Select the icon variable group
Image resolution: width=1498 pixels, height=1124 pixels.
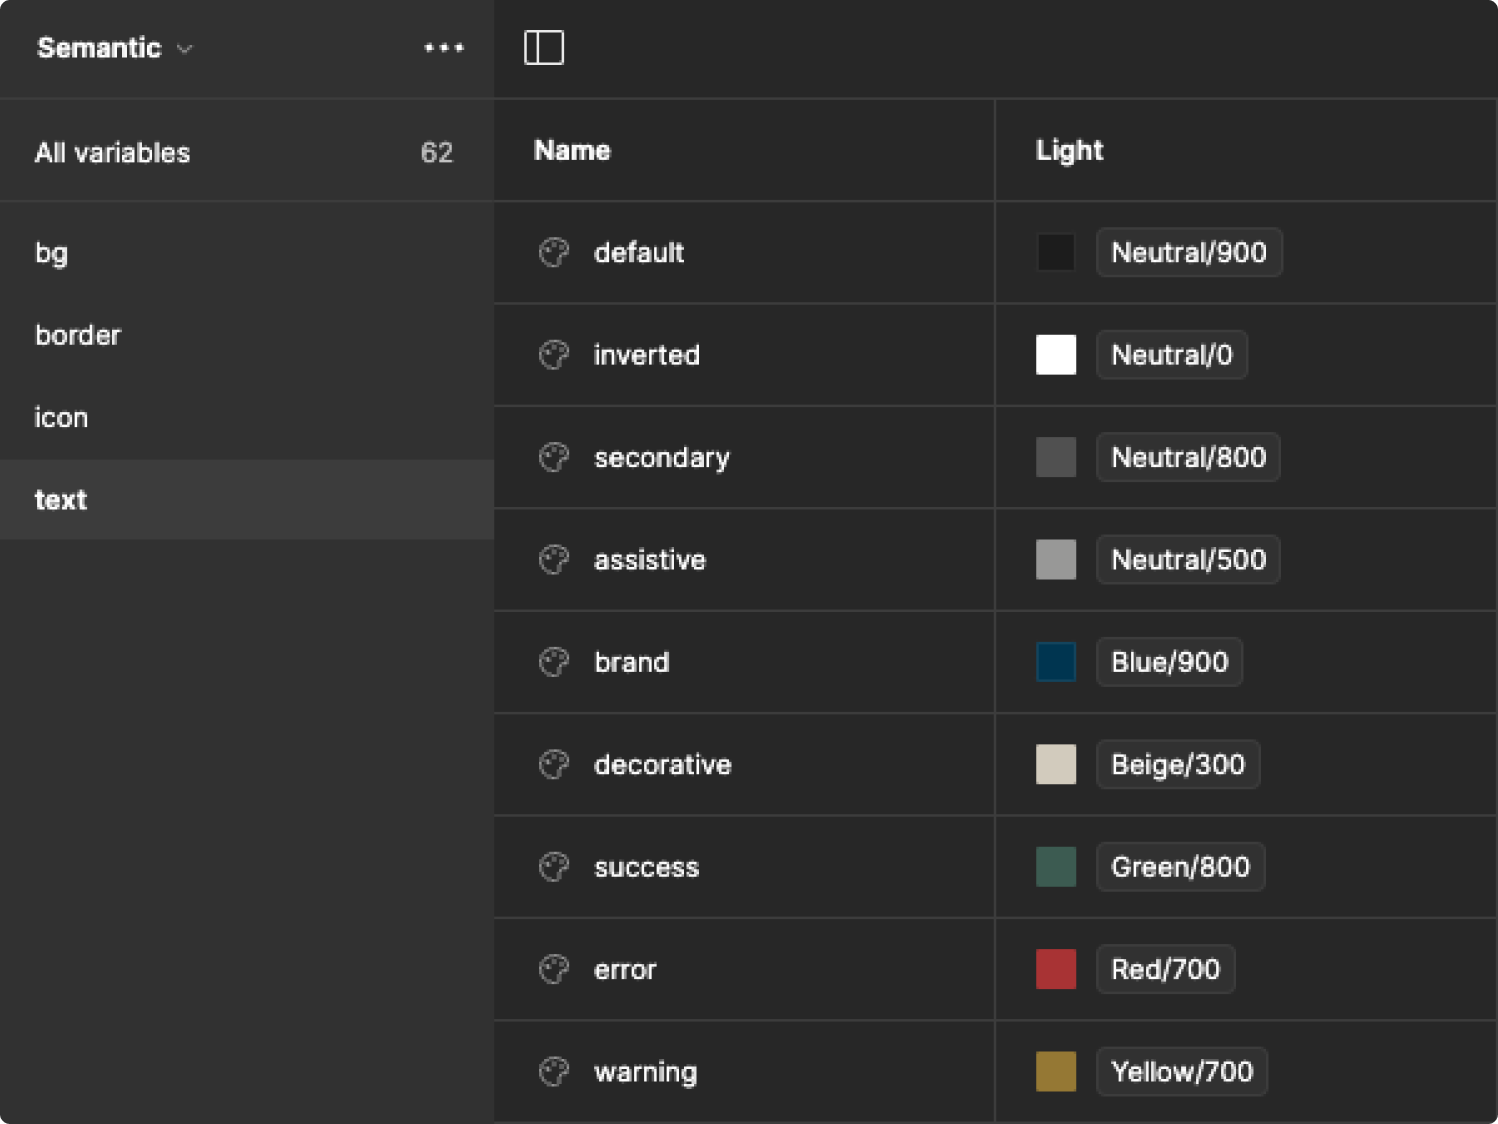pyautogui.click(x=61, y=417)
